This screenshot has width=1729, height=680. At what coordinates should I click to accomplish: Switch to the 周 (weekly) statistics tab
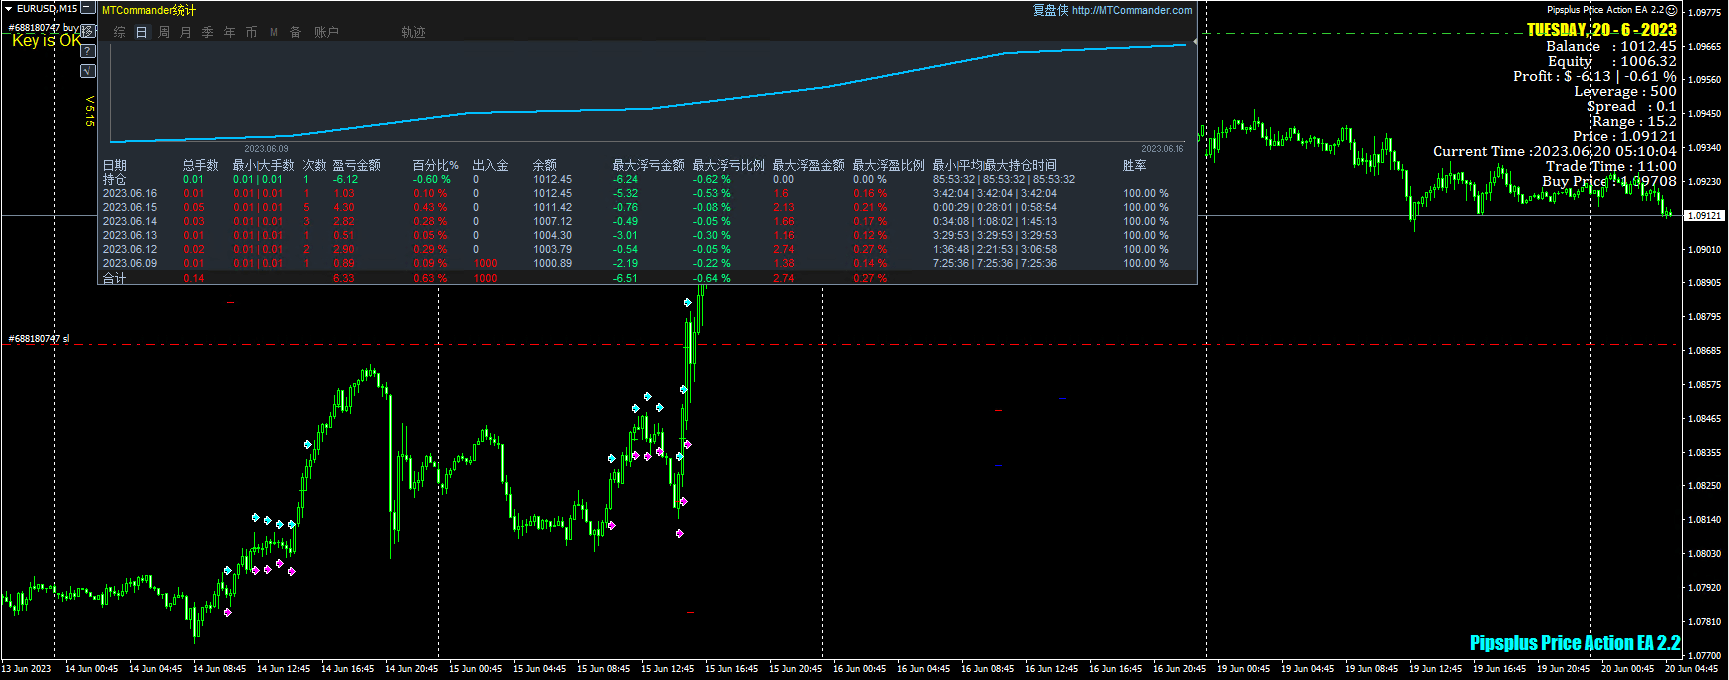click(x=164, y=32)
